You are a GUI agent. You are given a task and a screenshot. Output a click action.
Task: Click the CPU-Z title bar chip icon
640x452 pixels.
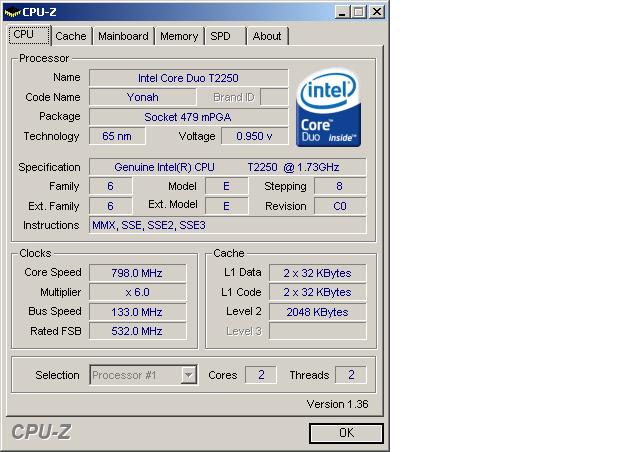coord(12,12)
